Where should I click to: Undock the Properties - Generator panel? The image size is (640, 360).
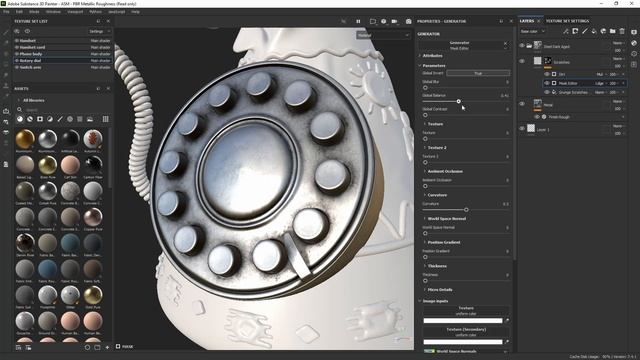(501, 21)
